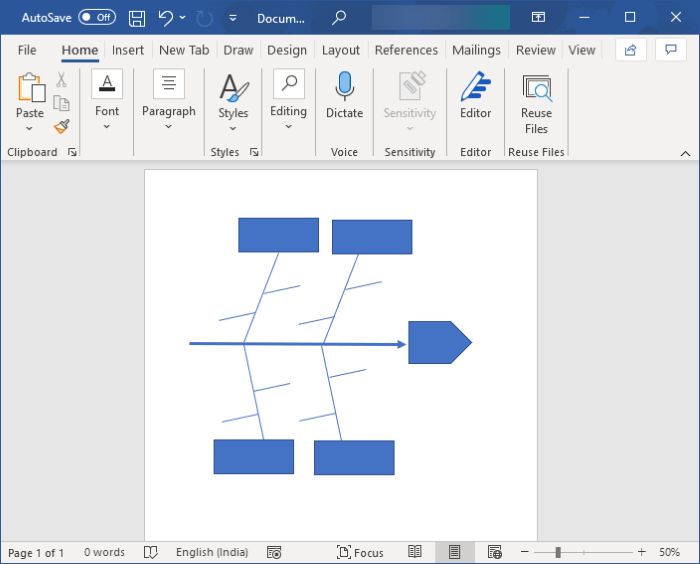Expand the Paragraph dropdown

(x=168, y=98)
